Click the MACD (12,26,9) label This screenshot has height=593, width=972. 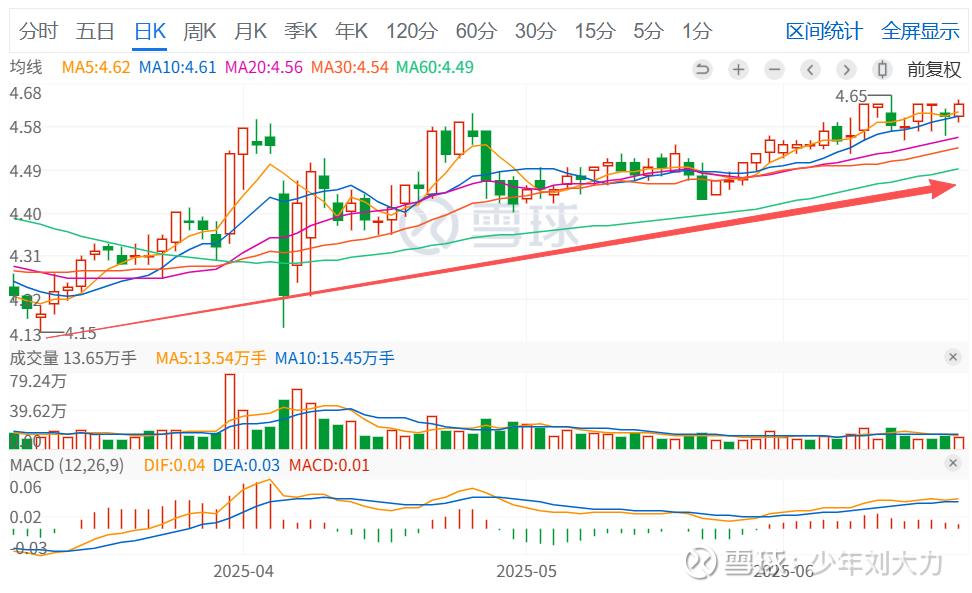point(67,465)
